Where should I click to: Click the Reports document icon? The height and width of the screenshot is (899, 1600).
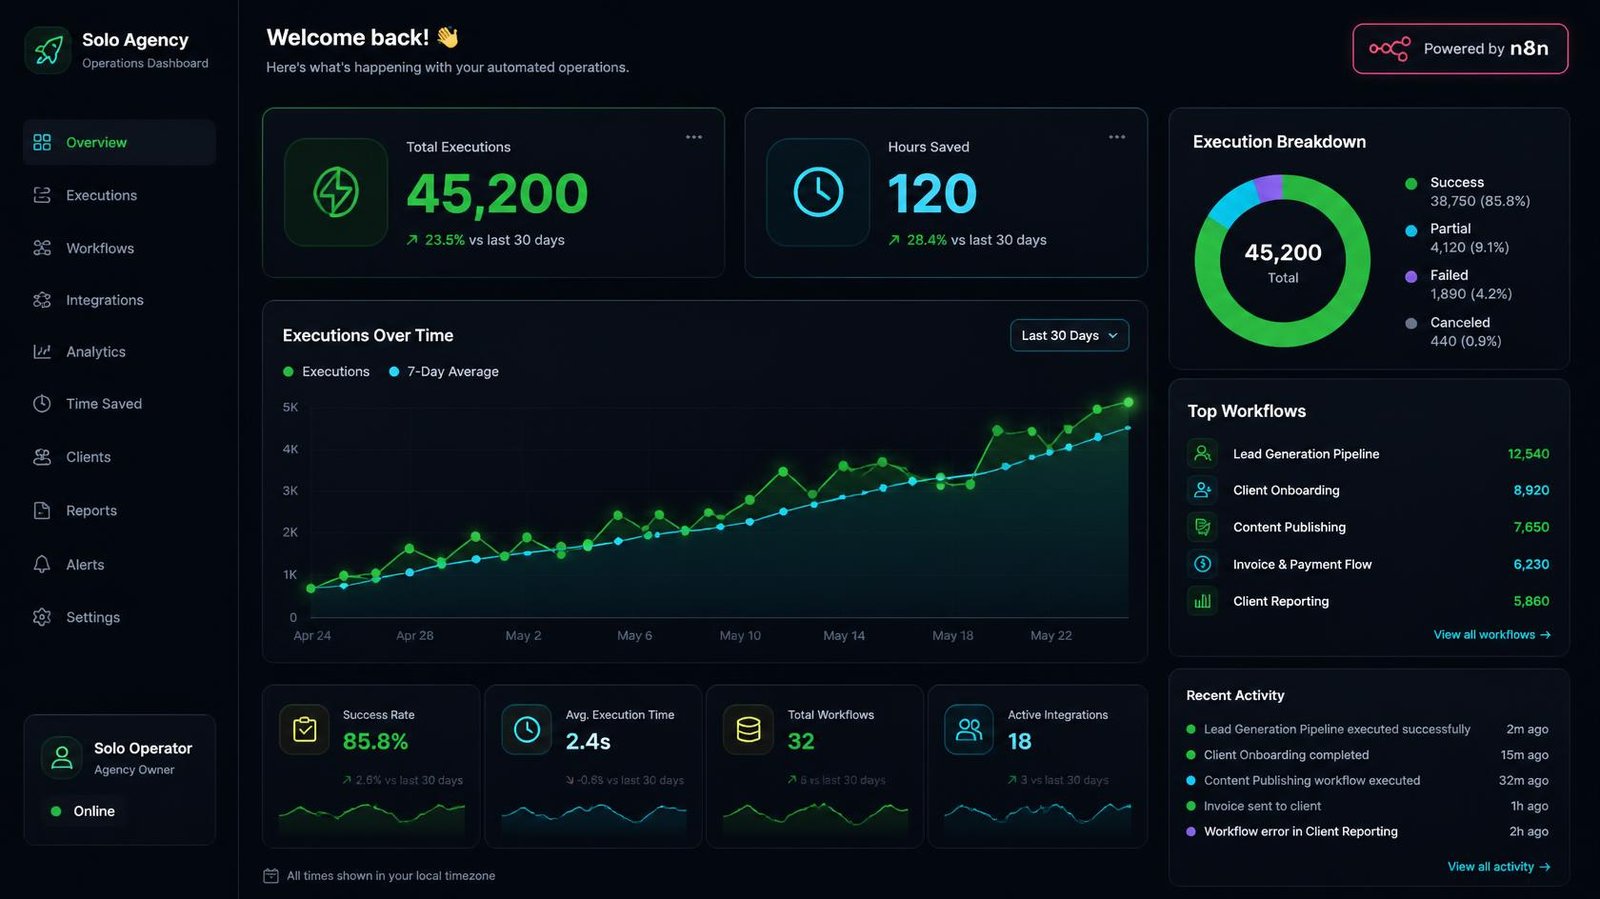(x=42, y=510)
